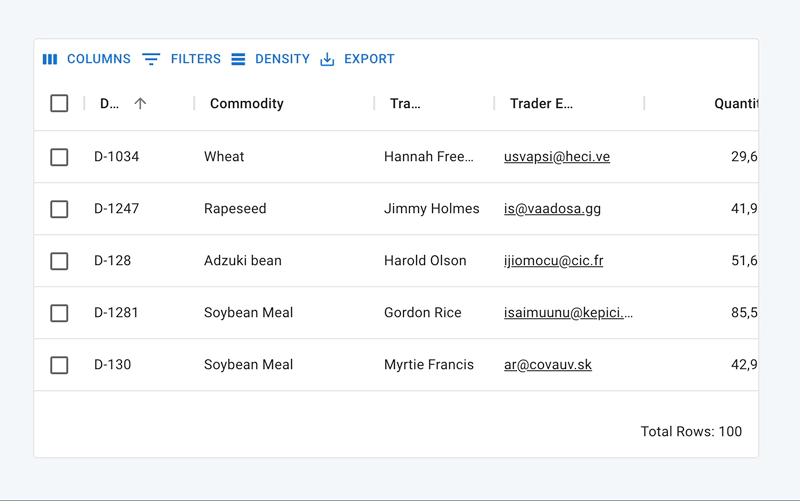Select the Gordon Rice trader cell
800x501 pixels.
423,313
